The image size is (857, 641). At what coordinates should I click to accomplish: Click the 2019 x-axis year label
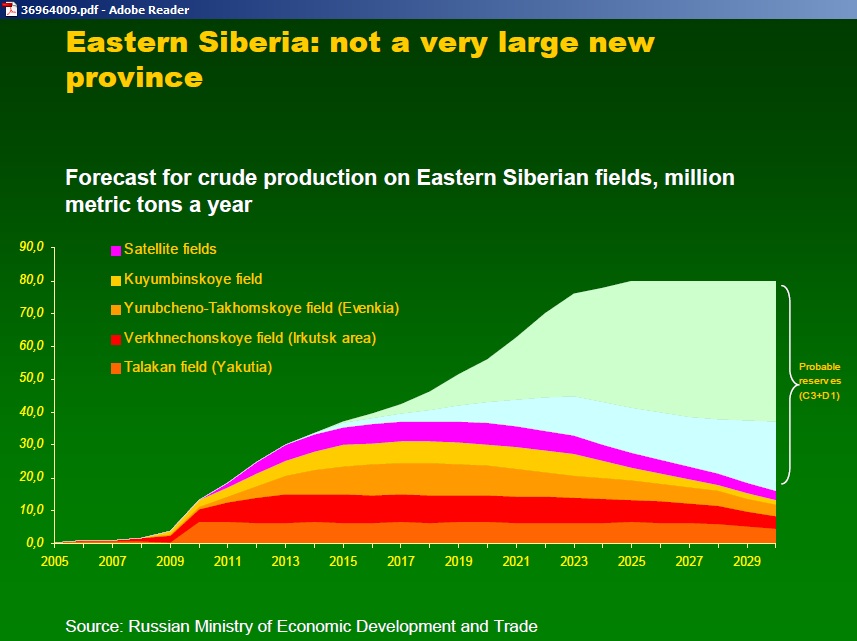point(459,561)
